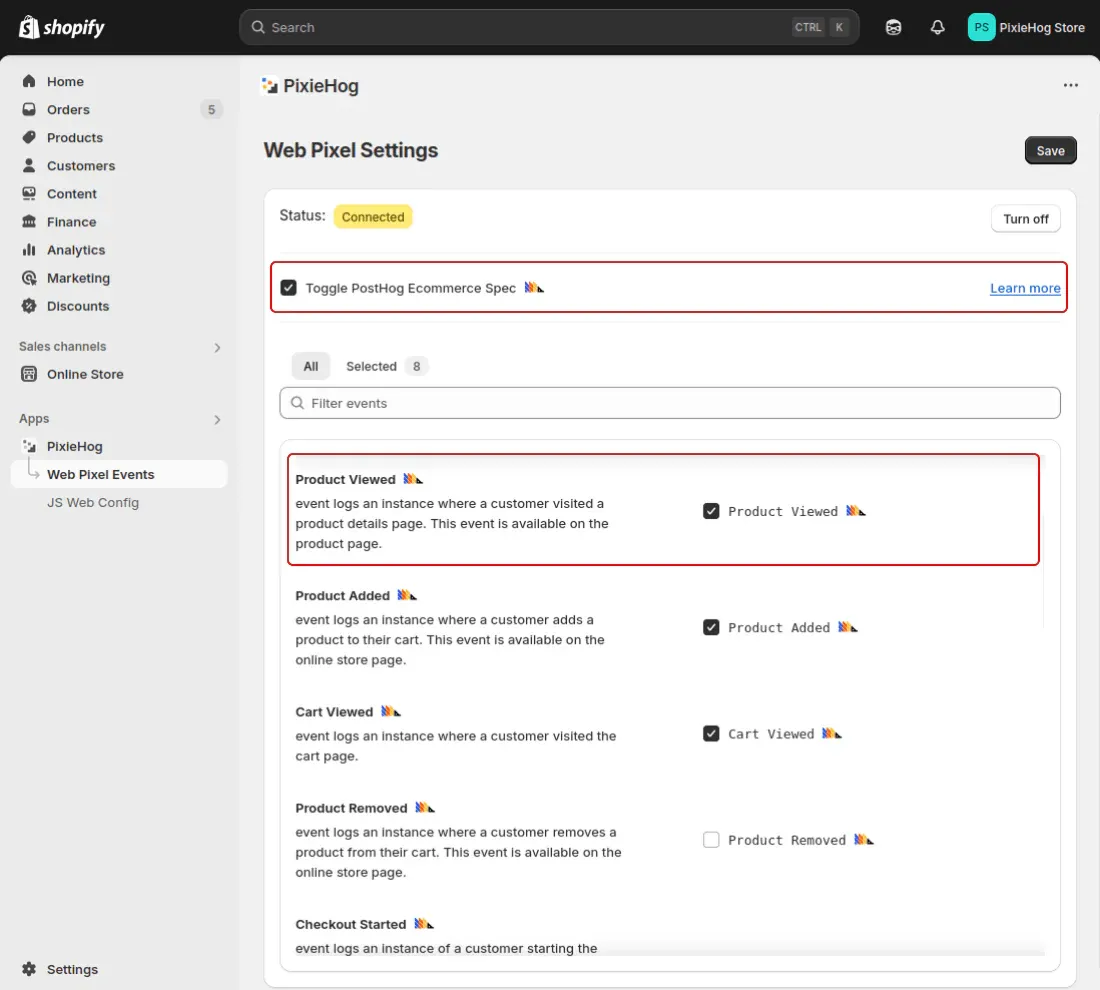Click the Turn off button
The image size is (1100, 990).
(x=1025, y=219)
